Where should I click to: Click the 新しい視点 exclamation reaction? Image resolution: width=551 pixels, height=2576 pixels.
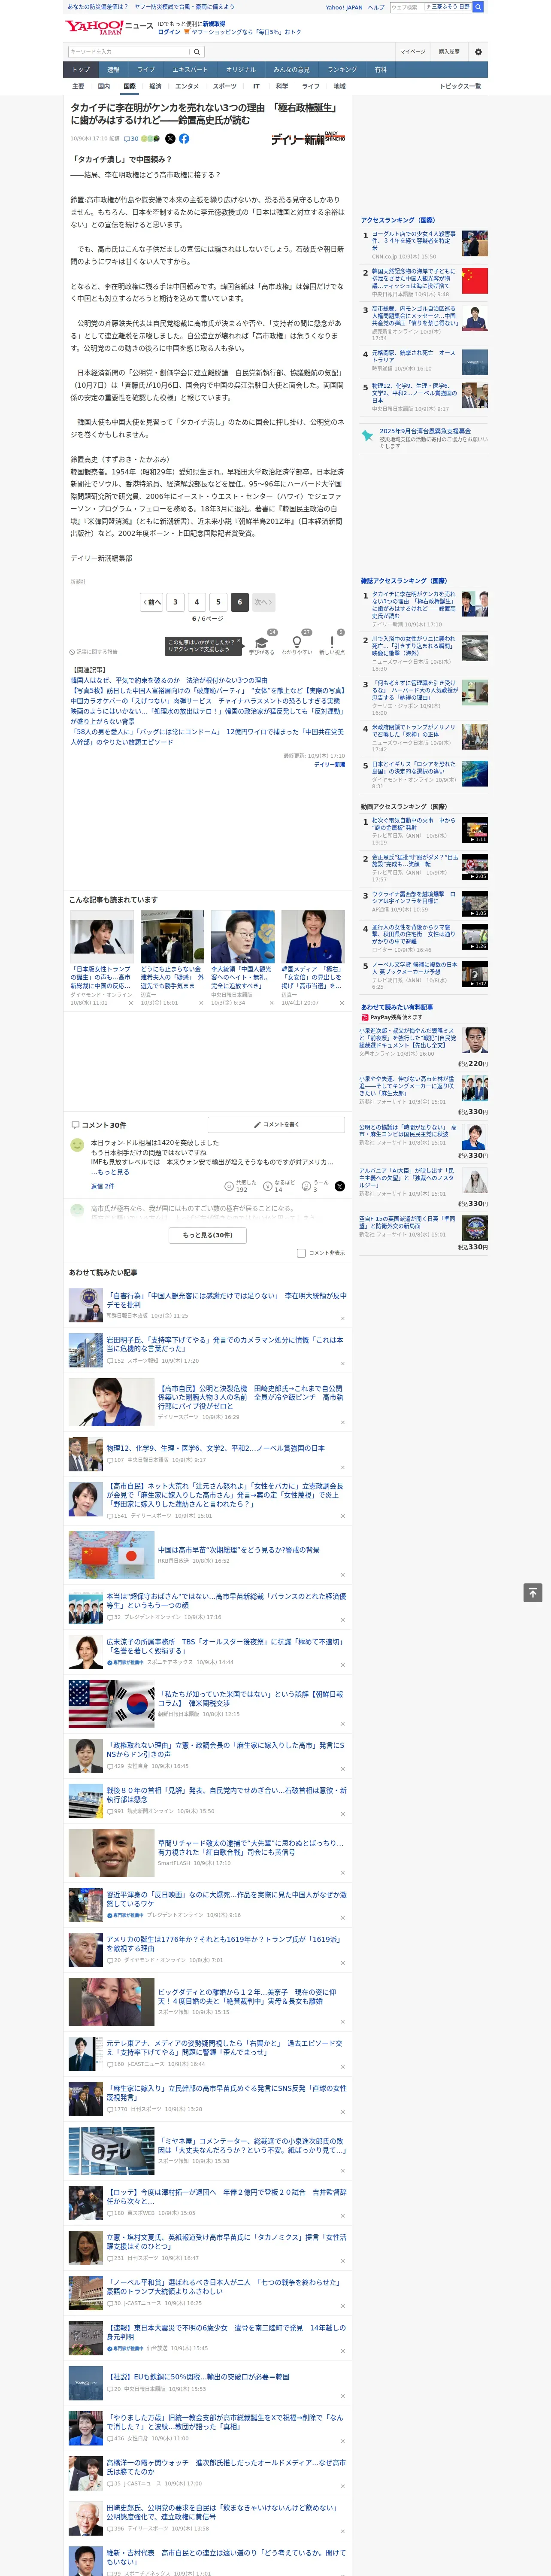tap(332, 643)
